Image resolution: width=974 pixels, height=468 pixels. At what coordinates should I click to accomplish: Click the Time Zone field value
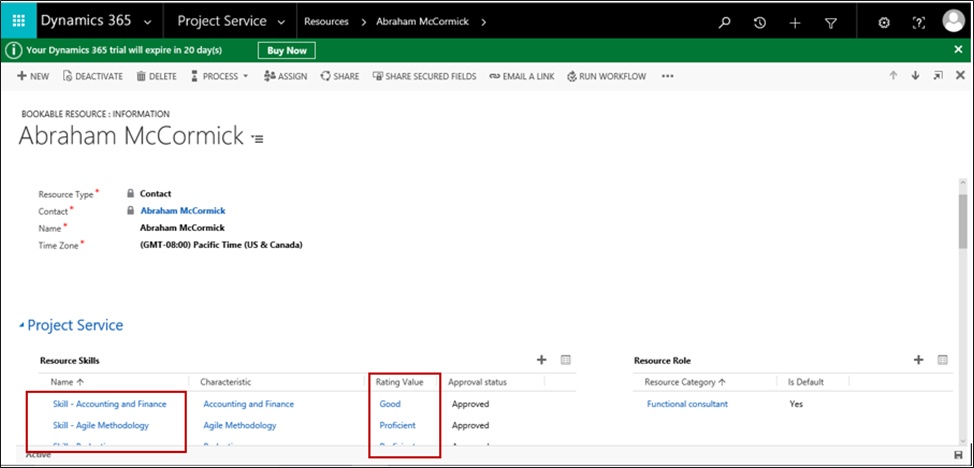221,245
